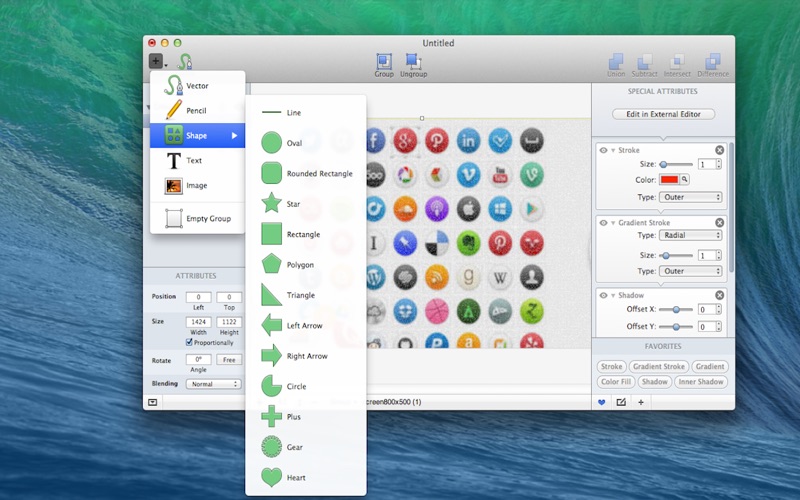
Task: Collapse the Gradient Stroke section triangle
Action: click(x=613, y=223)
